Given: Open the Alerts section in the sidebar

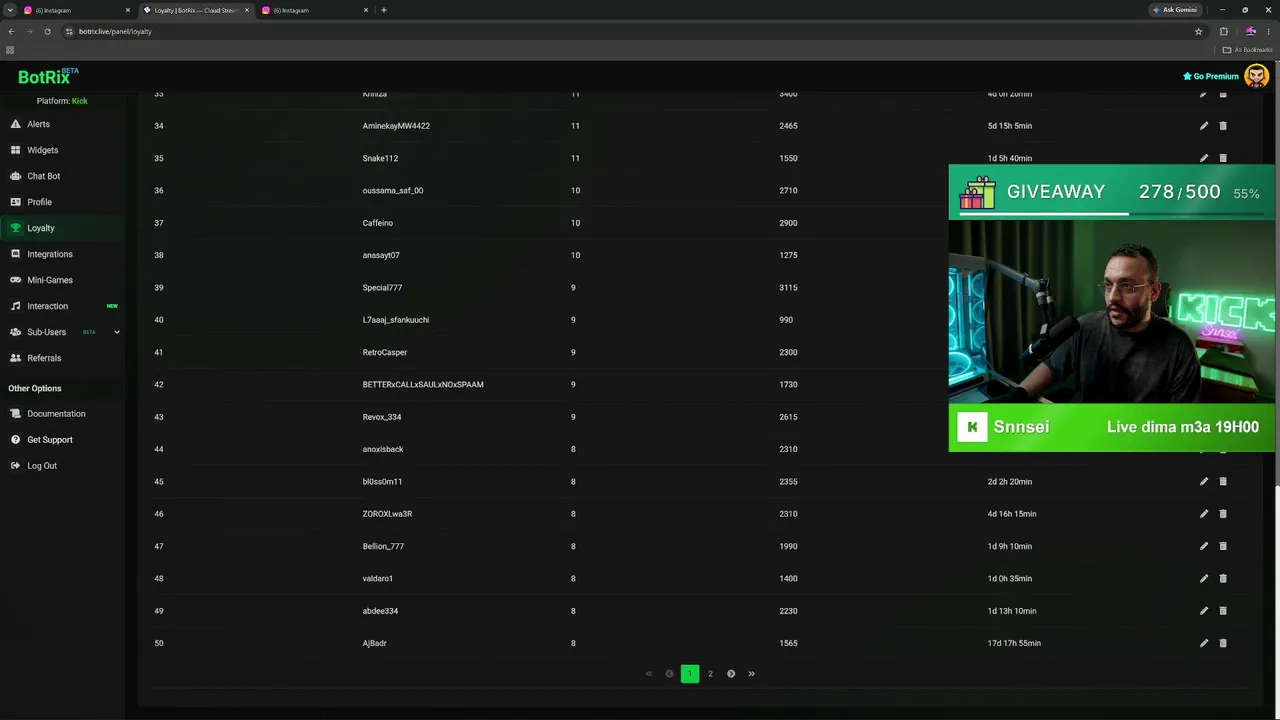Looking at the screenshot, I should (38, 124).
